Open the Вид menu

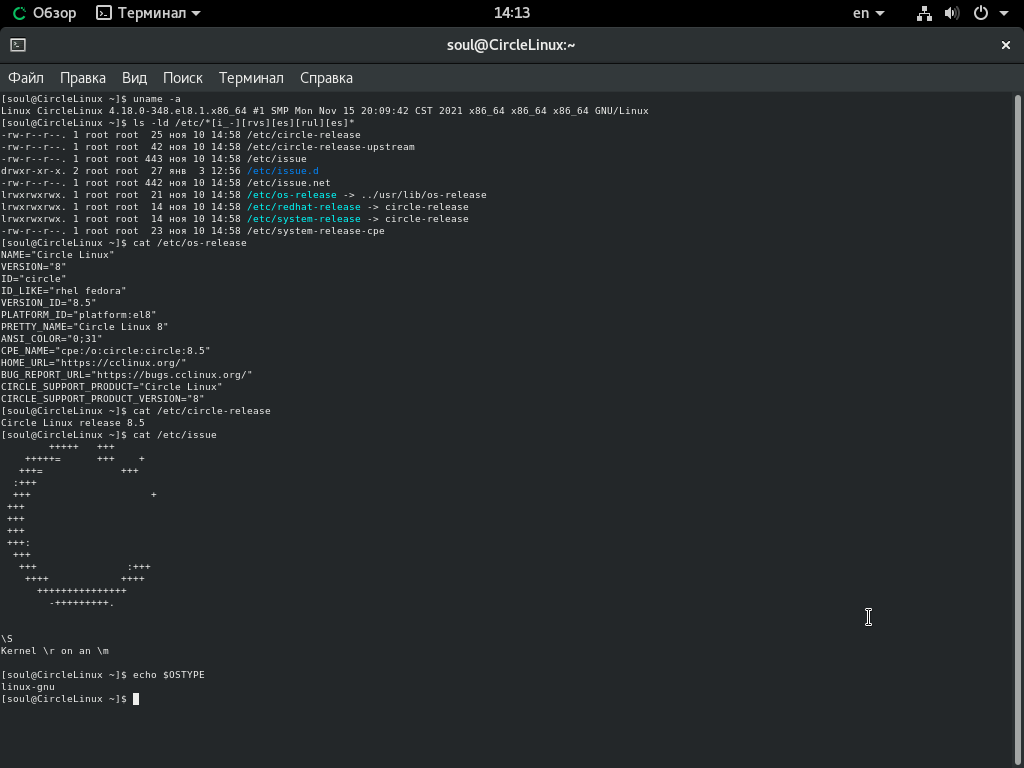[135, 78]
